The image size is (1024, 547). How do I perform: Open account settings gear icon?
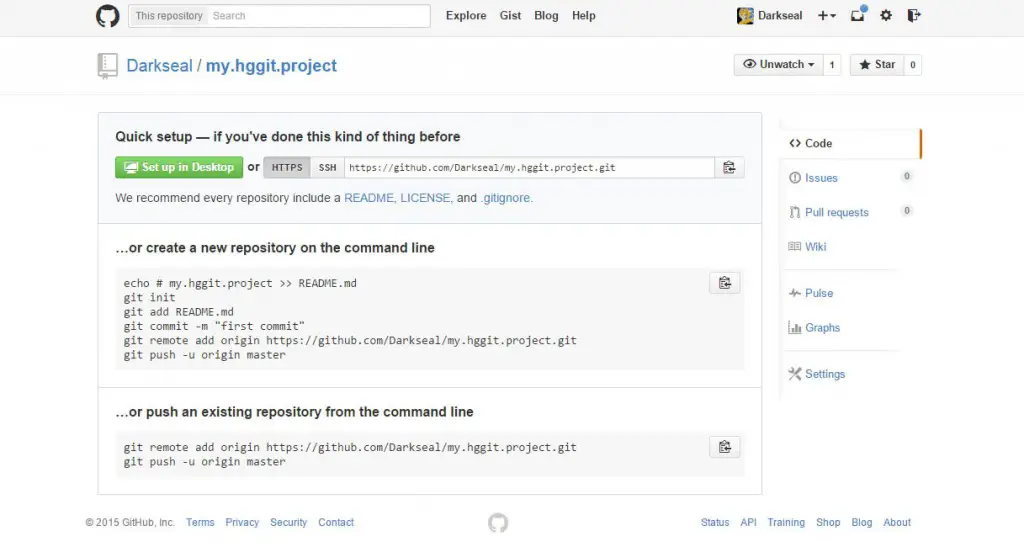click(886, 16)
